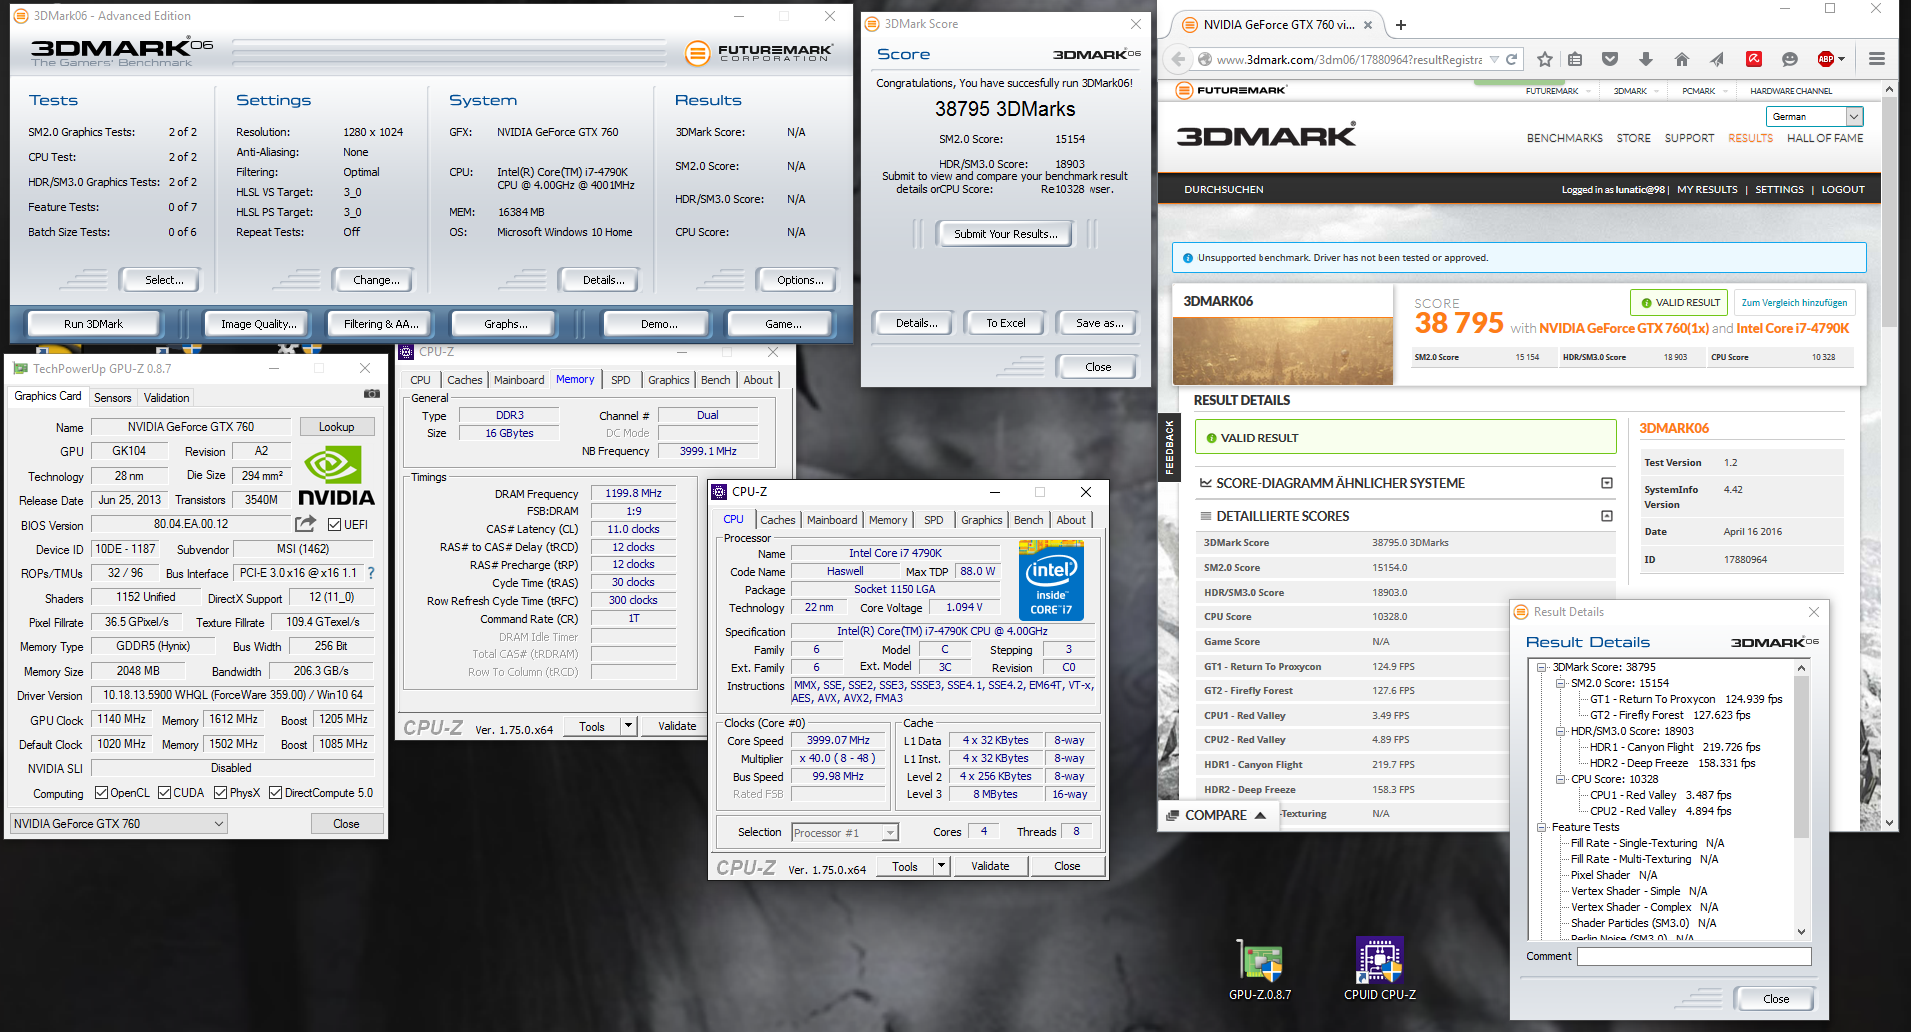The height and width of the screenshot is (1032, 1911).
Task: Collapse the Feature Tests tree node
Action: coord(1542,827)
